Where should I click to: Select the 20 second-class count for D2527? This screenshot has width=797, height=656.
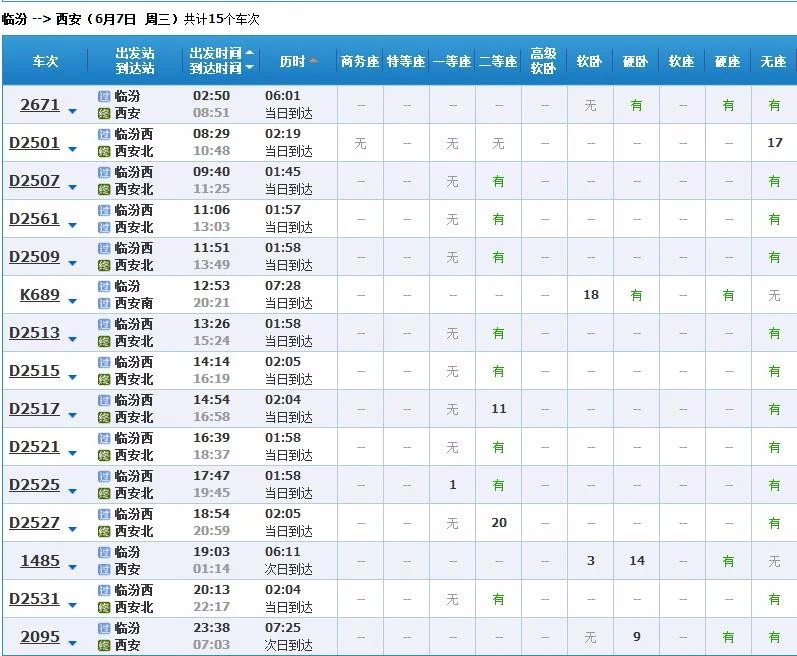[499, 522]
